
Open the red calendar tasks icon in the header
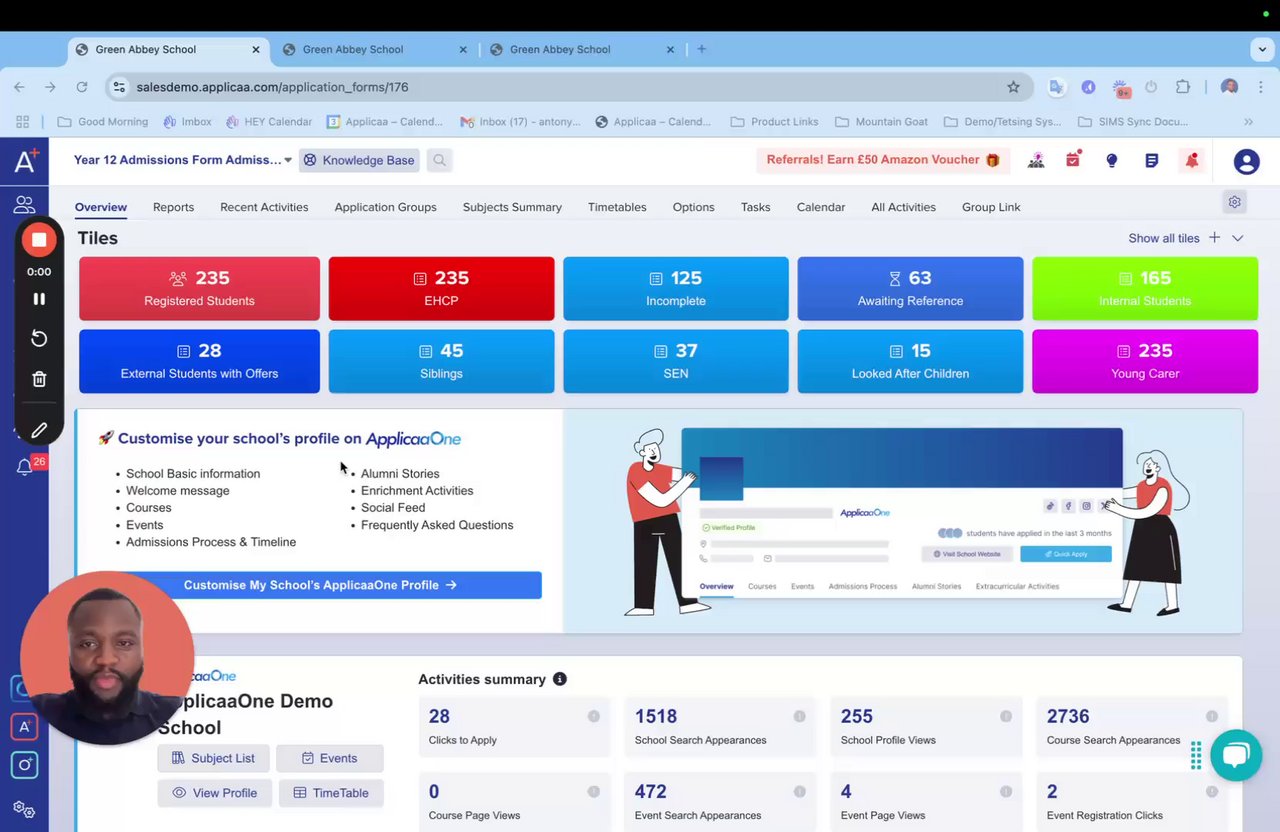pyautogui.click(x=1073, y=160)
